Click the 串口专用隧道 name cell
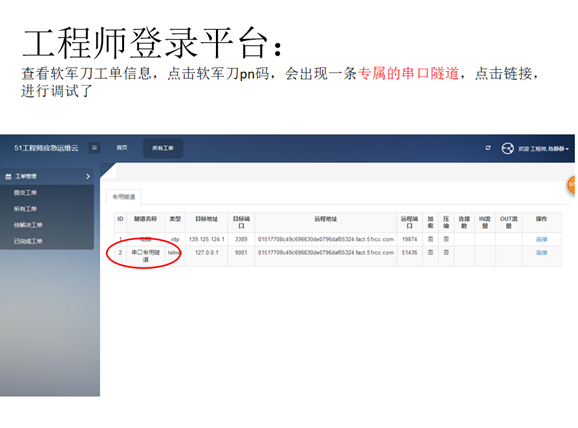Image resolution: width=578 pixels, height=428 pixels. [x=146, y=256]
